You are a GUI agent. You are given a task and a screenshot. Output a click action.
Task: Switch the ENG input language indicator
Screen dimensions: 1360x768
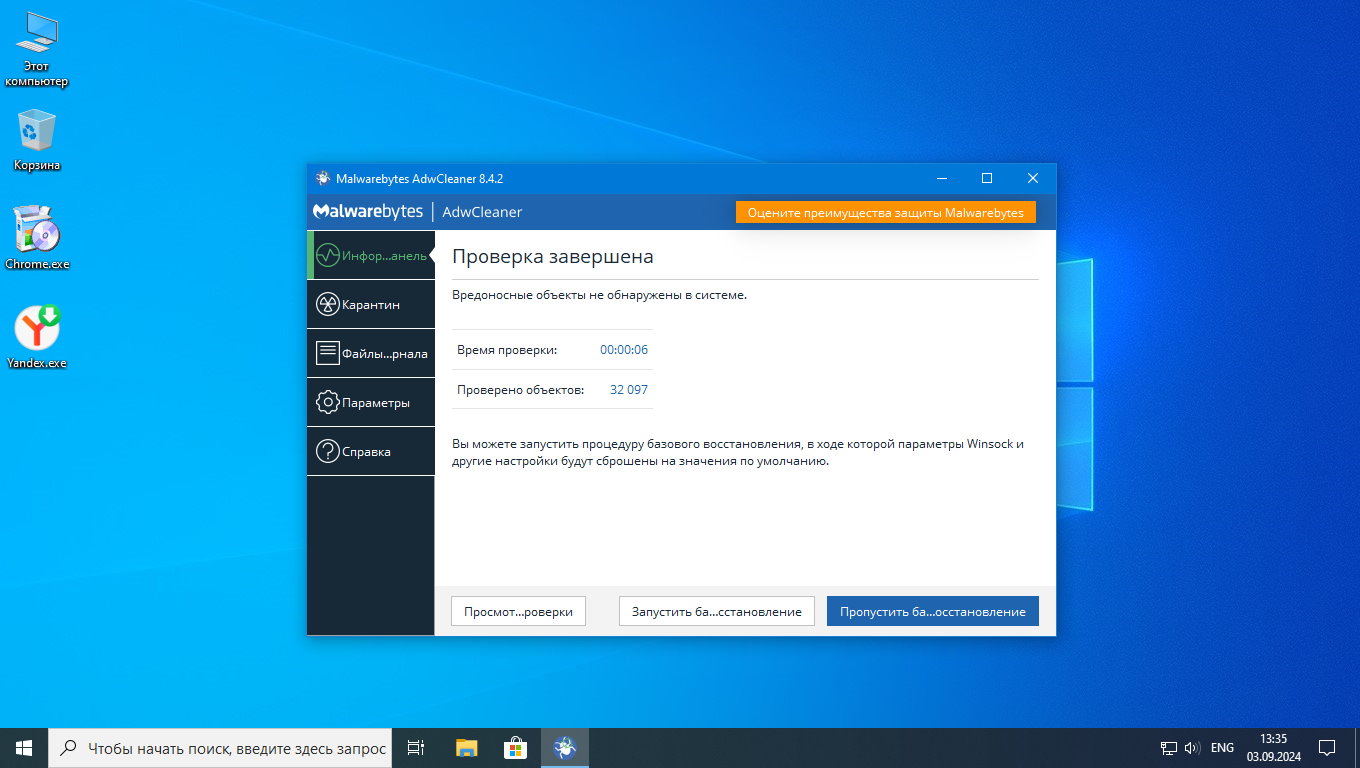1222,748
